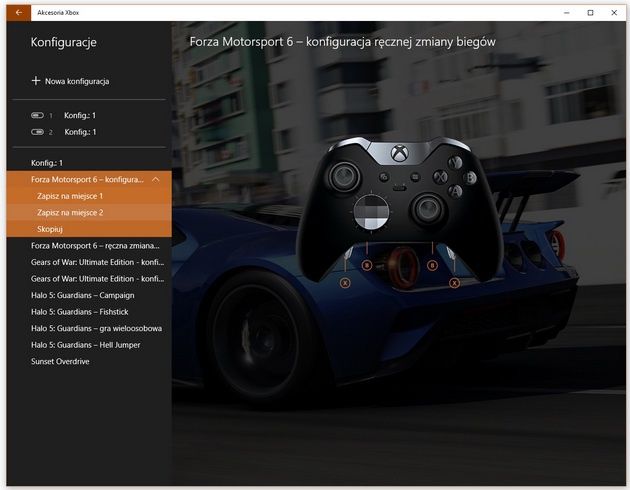Select slot 2 switch icon

(x=37, y=132)
